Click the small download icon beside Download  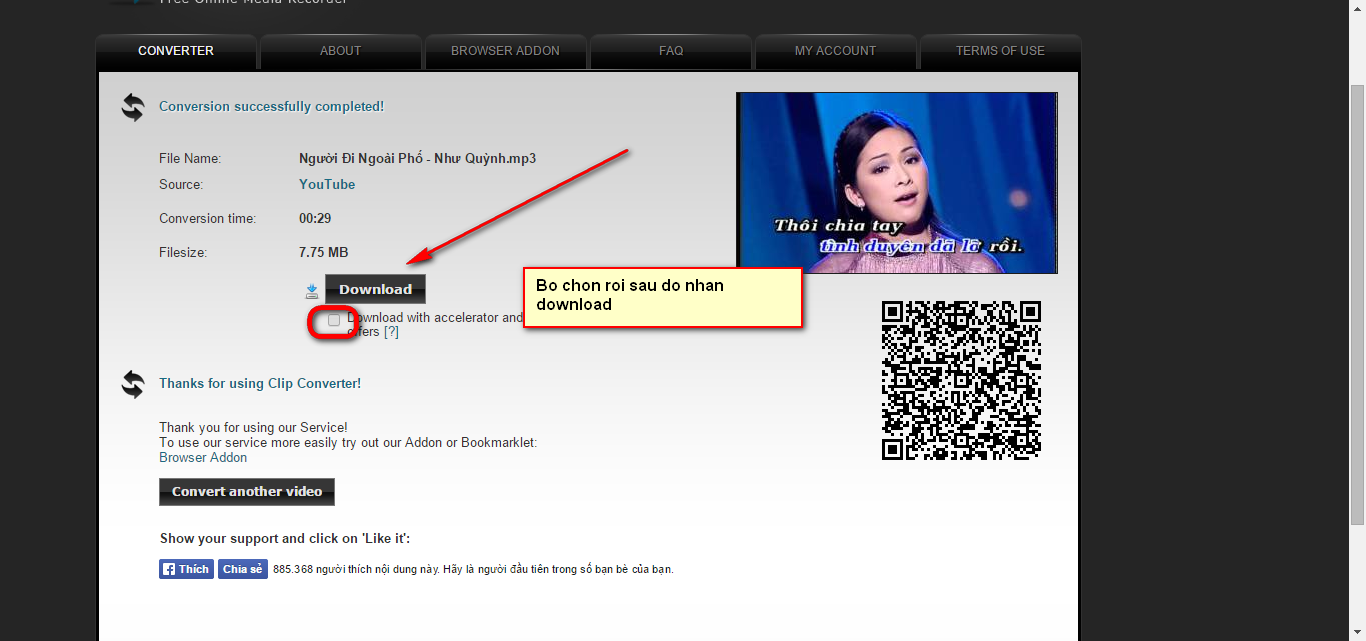coord(312,291)
